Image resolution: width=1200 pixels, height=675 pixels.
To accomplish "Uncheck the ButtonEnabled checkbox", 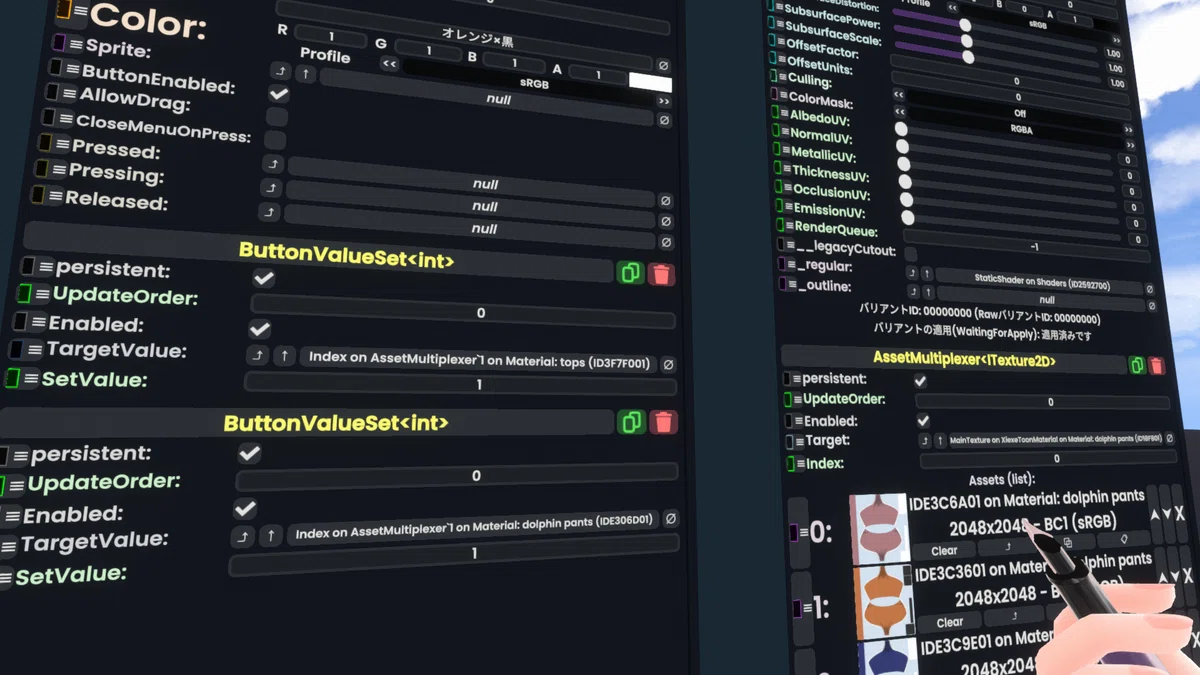I will [x=279, y=94].
